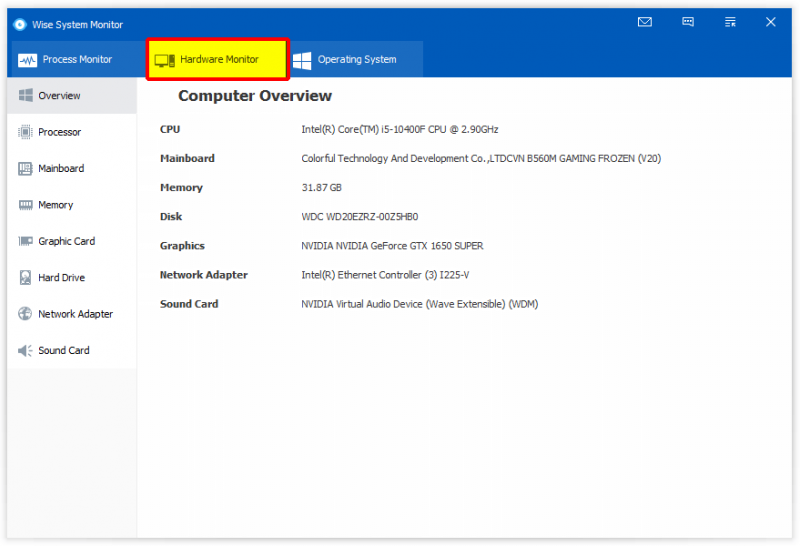800x546 pixels.
Task: Click the Network Adapter globe icon
Action: (x=25, y=313)
